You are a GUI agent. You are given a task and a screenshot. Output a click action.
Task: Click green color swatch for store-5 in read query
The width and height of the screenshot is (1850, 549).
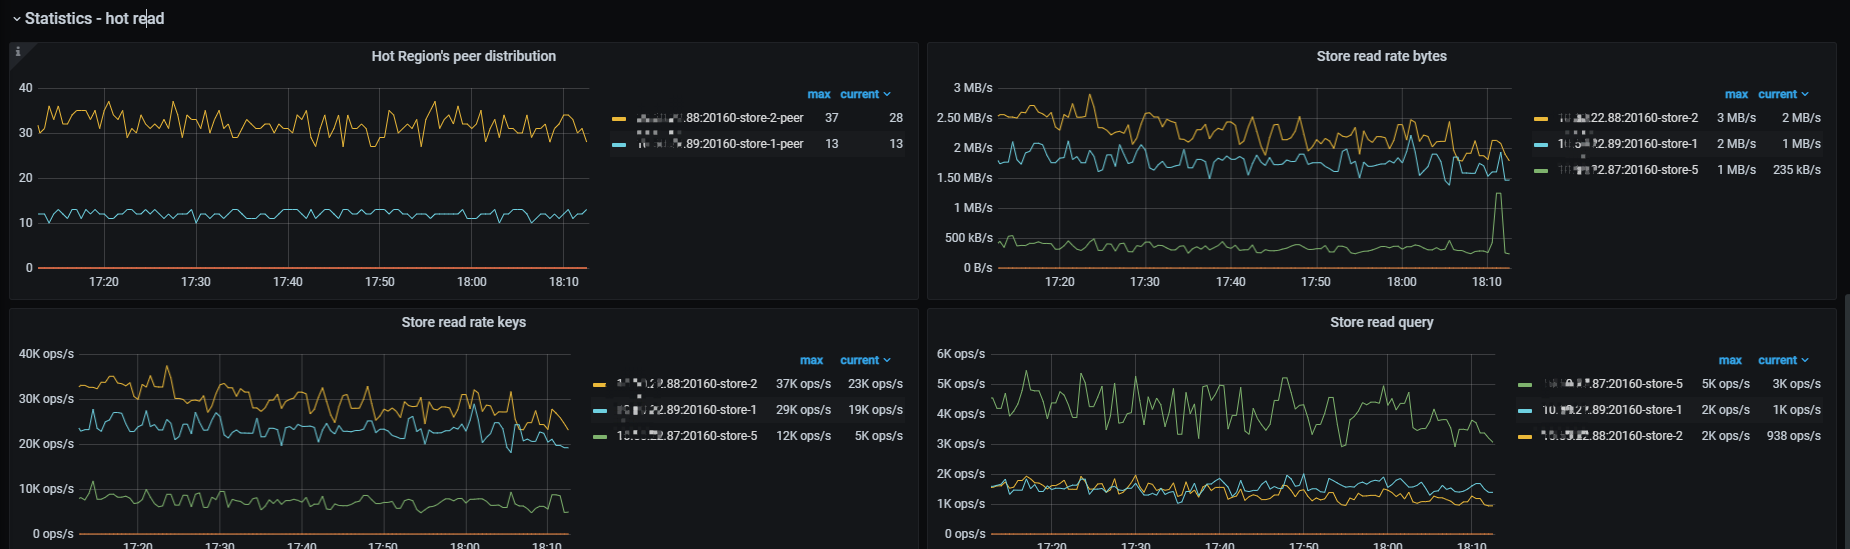click(x=1525, y=385)
